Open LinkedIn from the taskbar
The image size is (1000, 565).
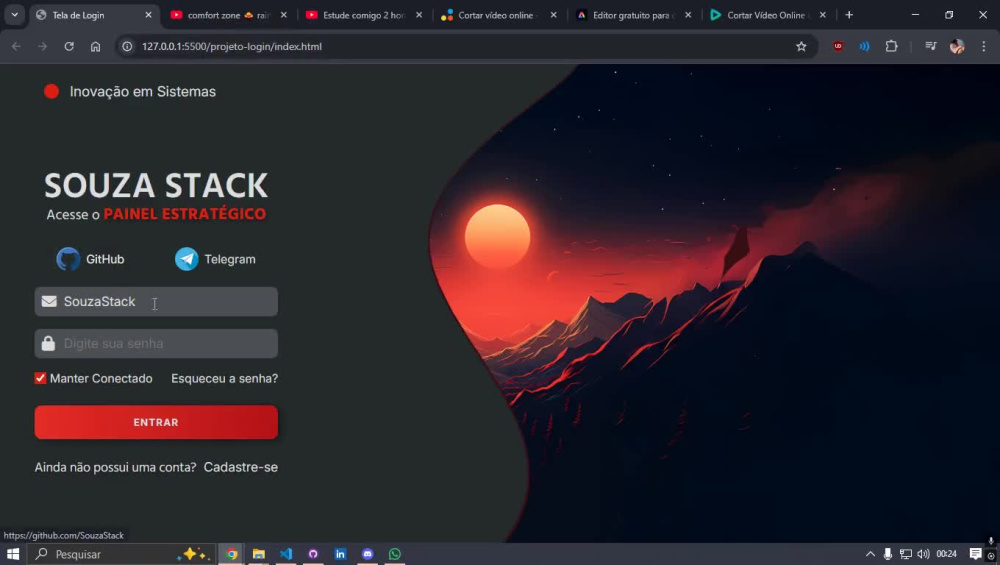(x=341, y=554)
